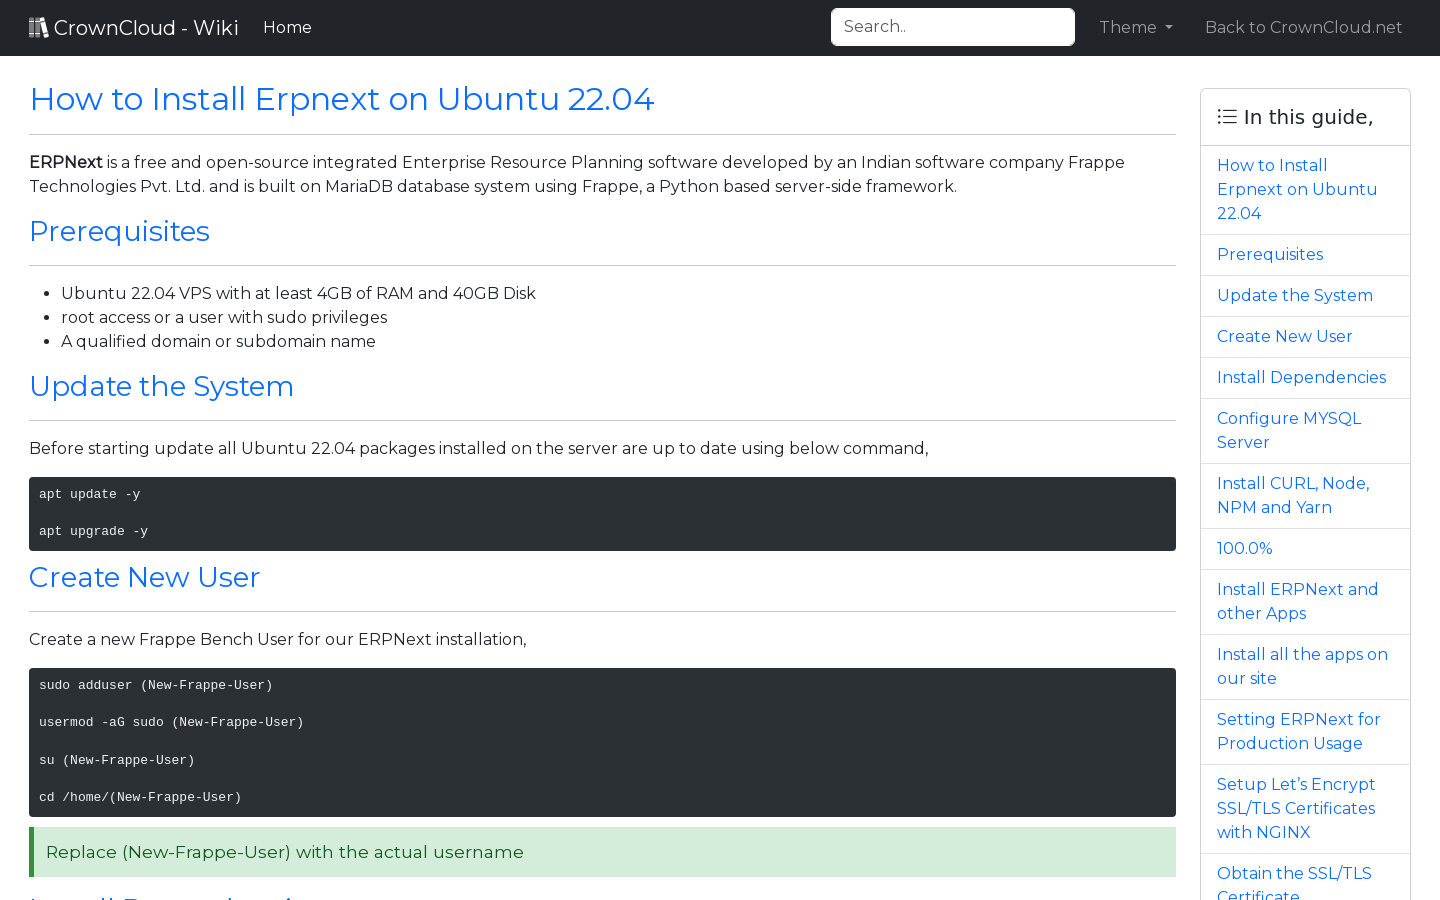The width and height of the screenshot is (1440, 900).
Task: Click the 'How to Install Erpnext' page title
Action: pyautogui.click(x=341, y=99)
